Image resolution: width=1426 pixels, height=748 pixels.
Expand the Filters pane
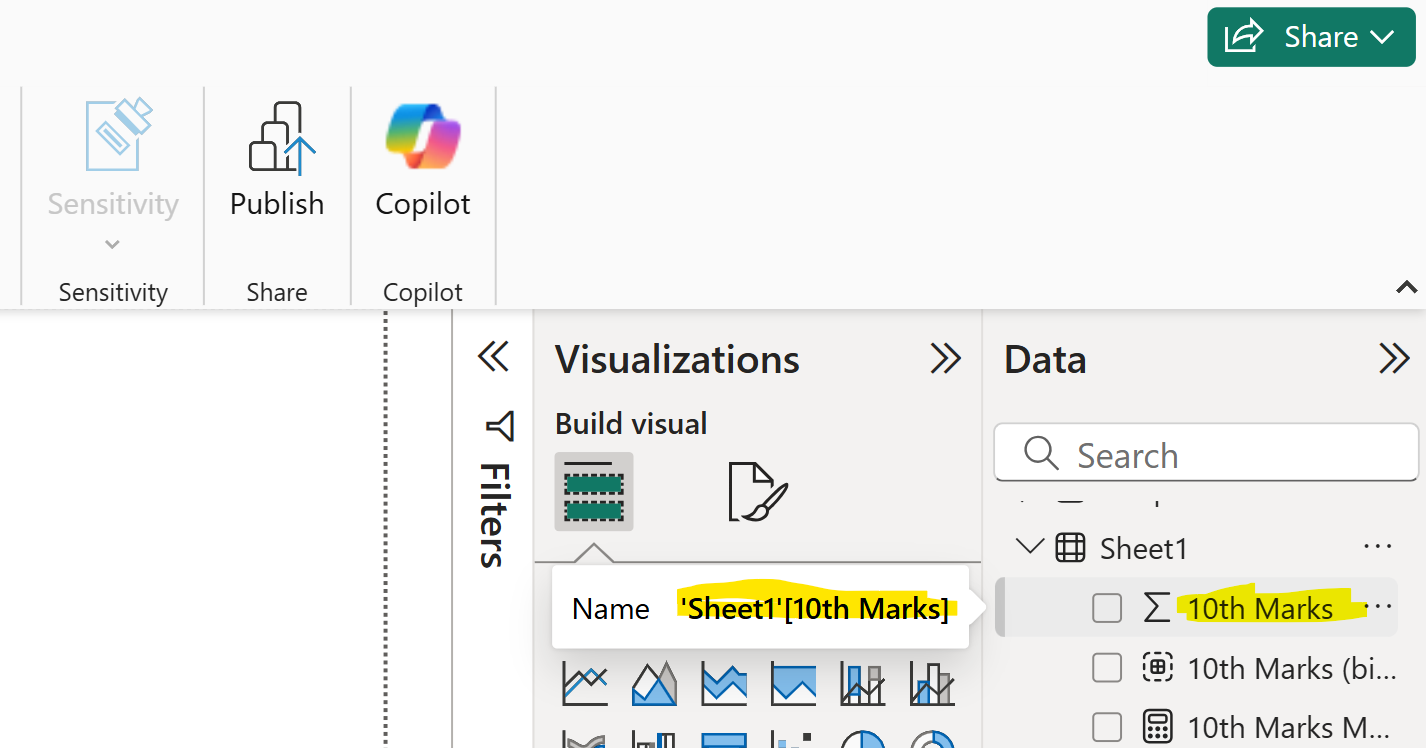click(493, 356)
